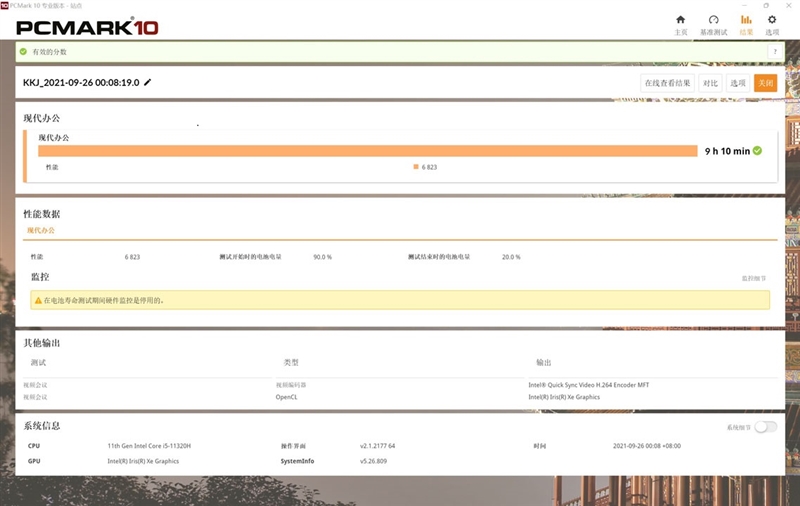Click the 输出 column header

[544, 363]
